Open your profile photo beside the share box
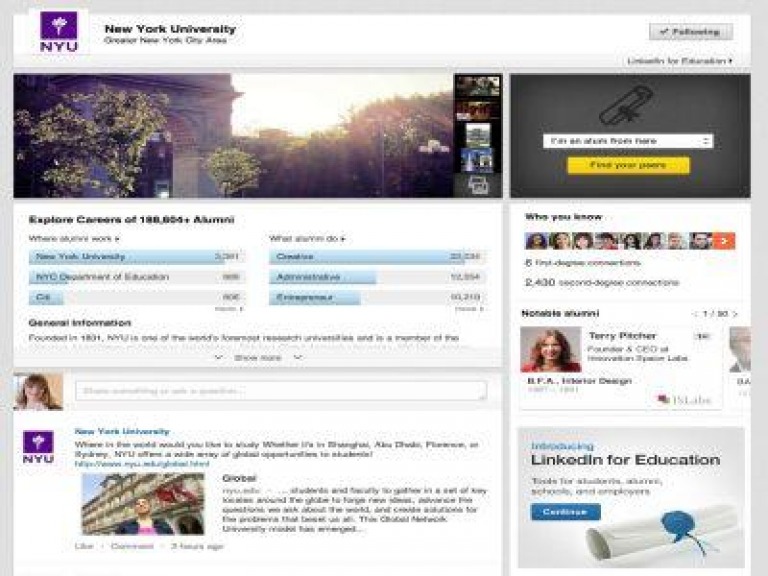768x576 pixels. (x=38, y=391)
